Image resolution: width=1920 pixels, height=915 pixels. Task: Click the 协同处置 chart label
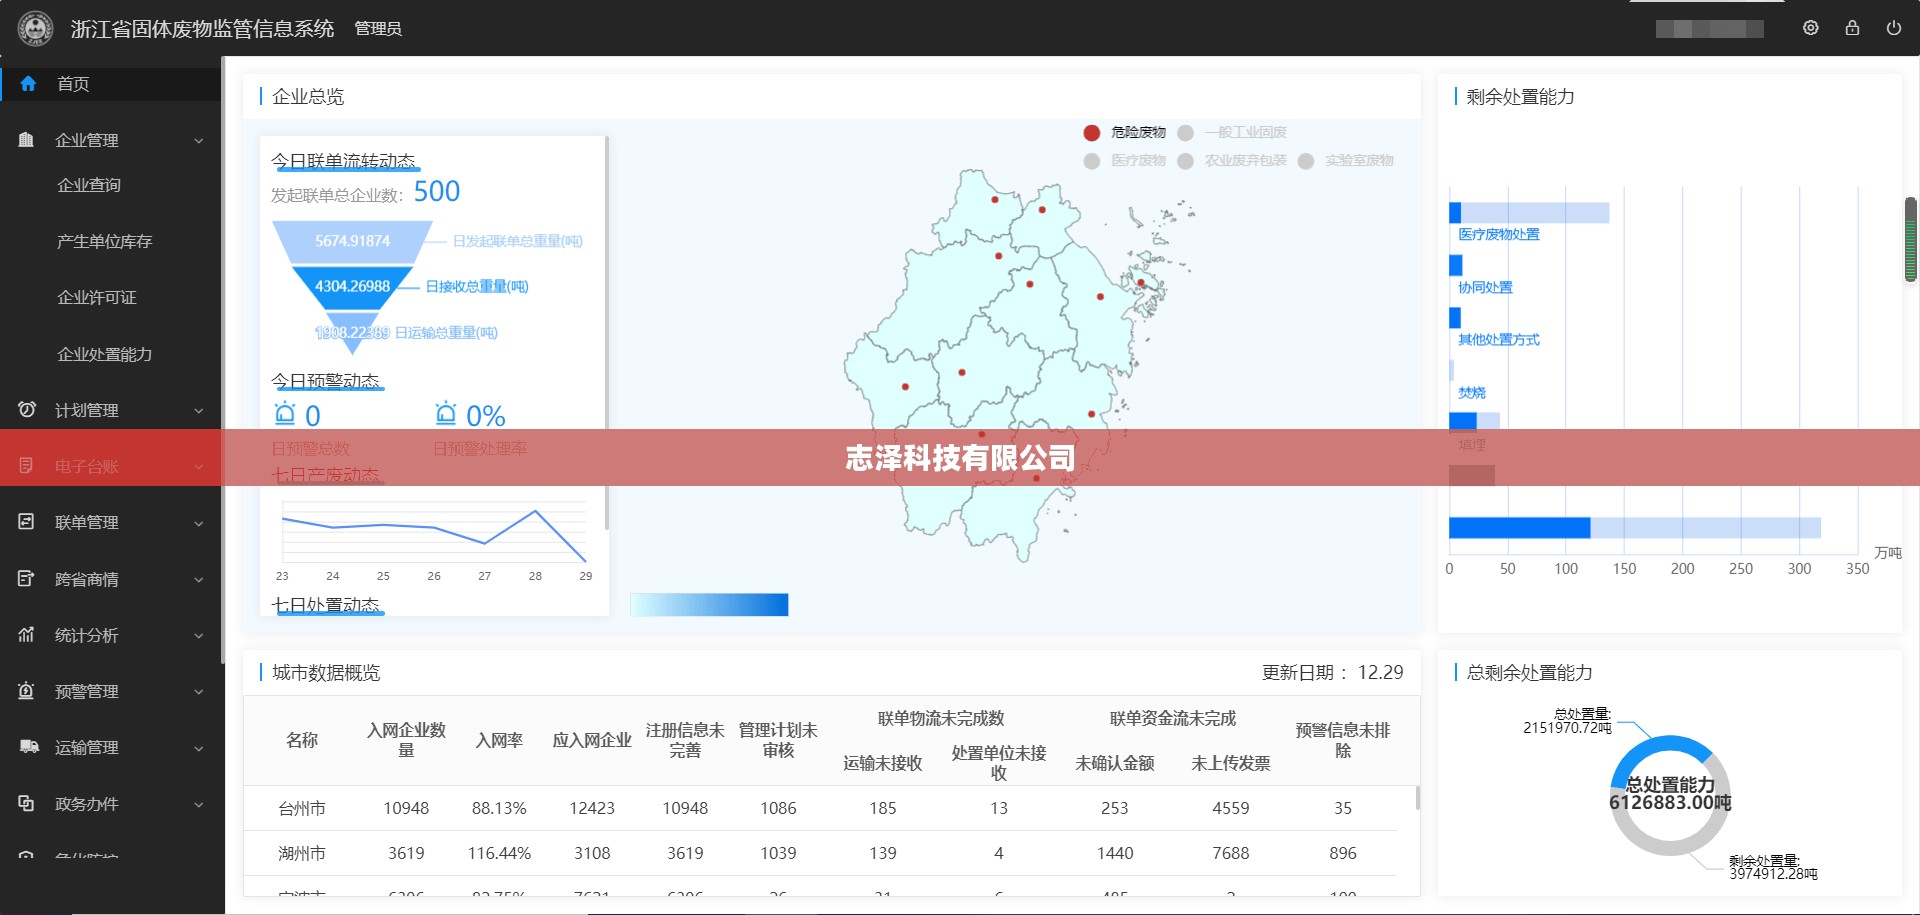[1485, 287]
